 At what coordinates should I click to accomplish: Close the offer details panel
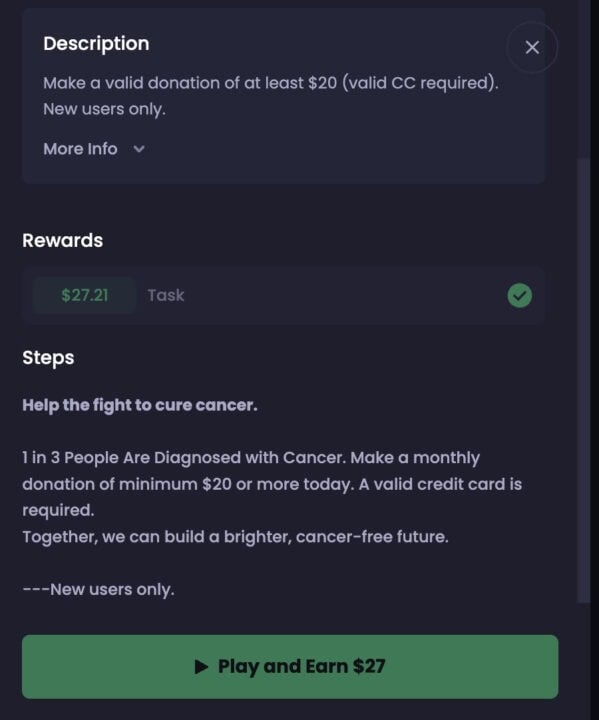(x=532, y=47)
